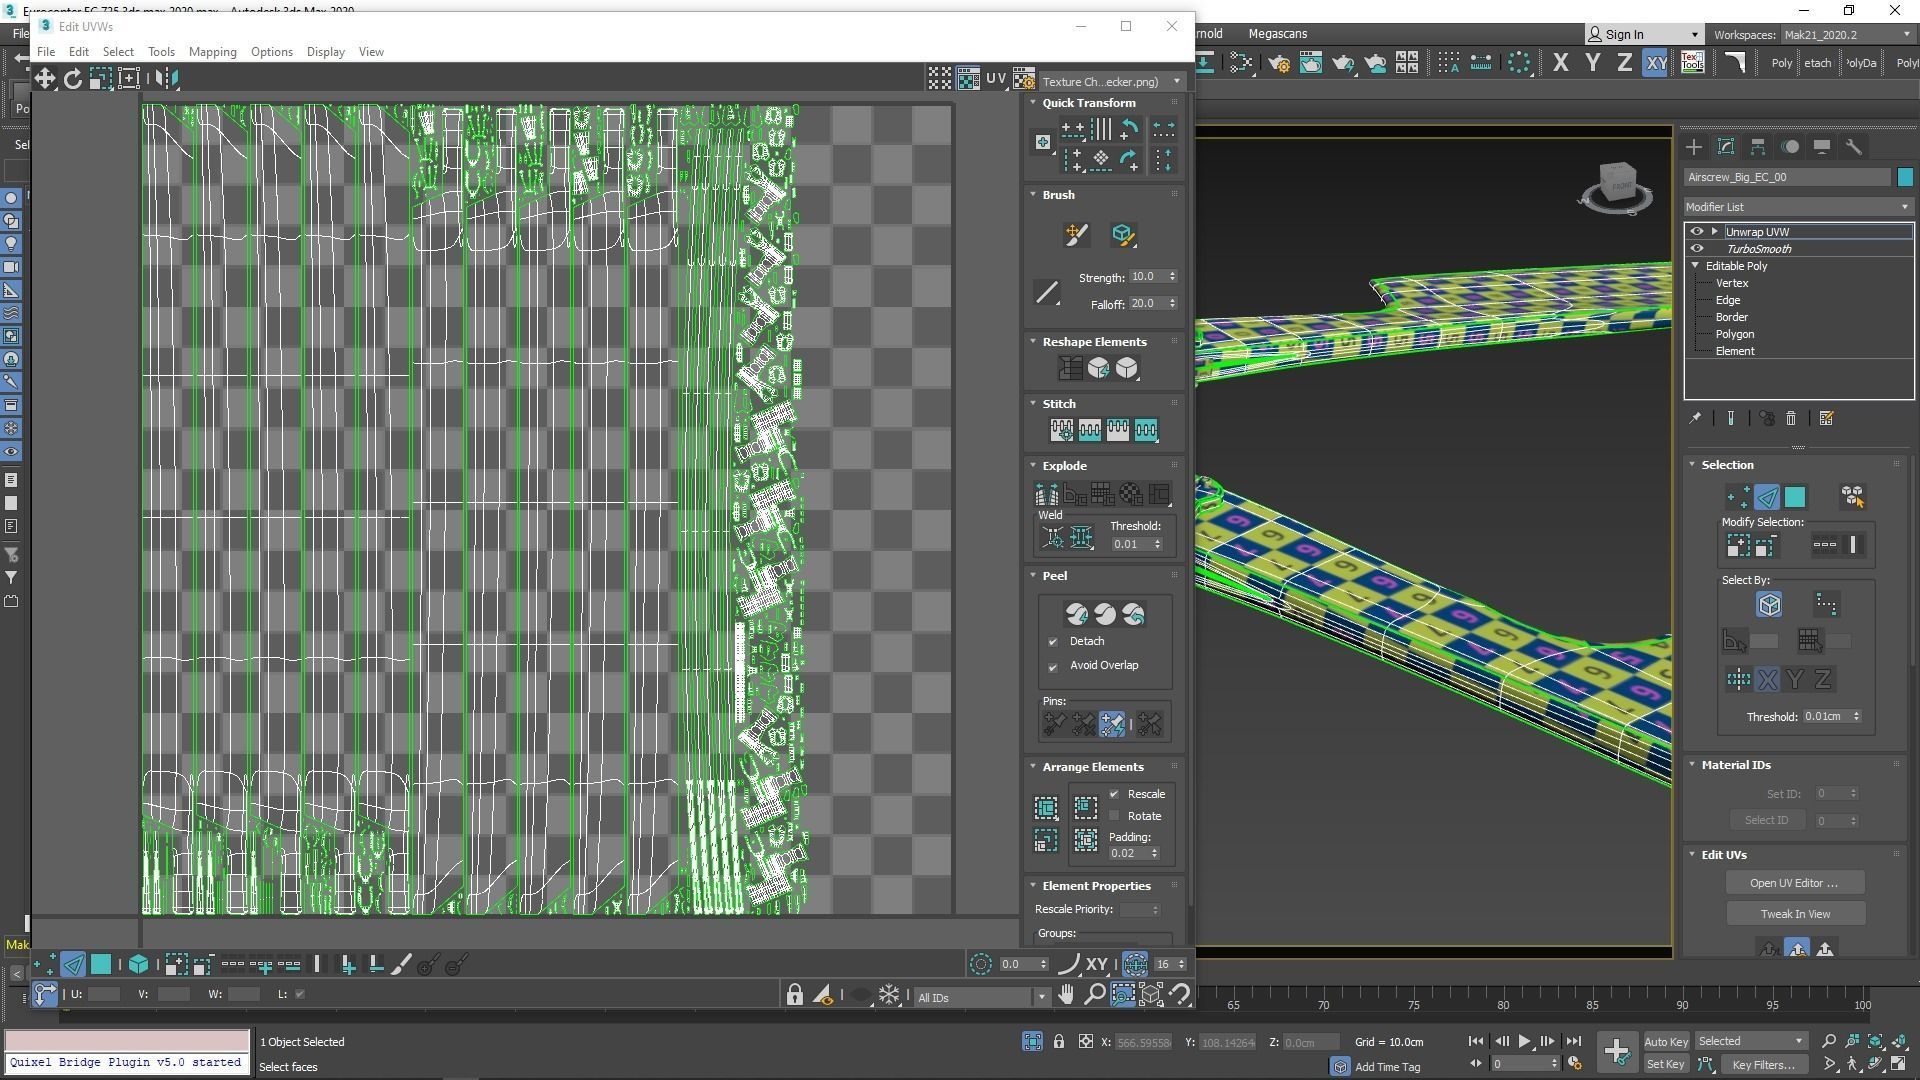This screenshot has width=1920, height=1080.
Task: Click the Polygon sub-object selection icon
Action: click(101, 964)
